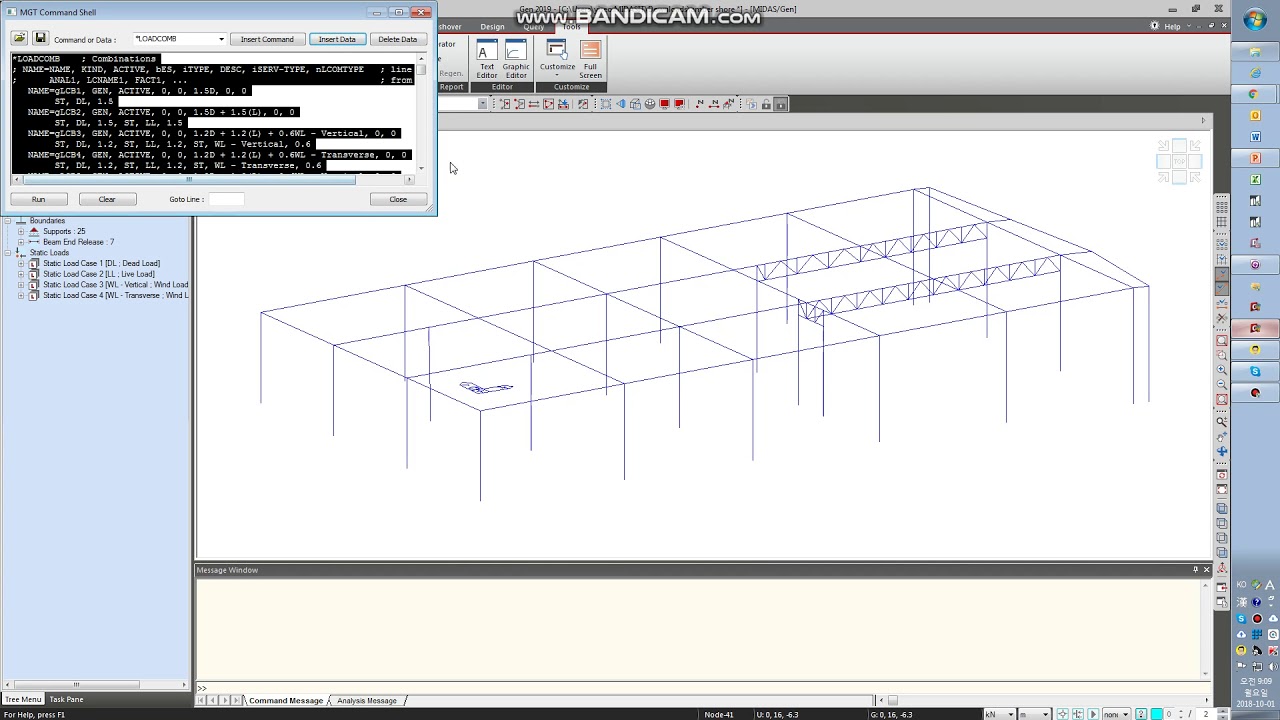Click the play arrow icon in status bar
Viewport: 1280px width, 720px height.
1093,714
